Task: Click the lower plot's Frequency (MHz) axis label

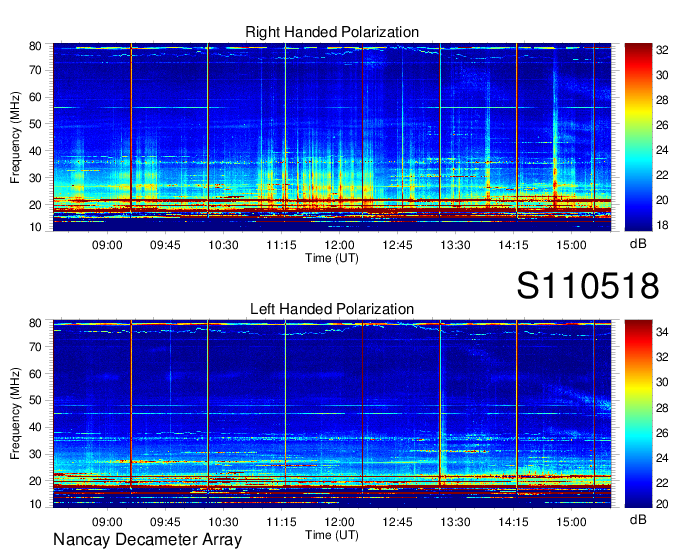Action: 15,414
